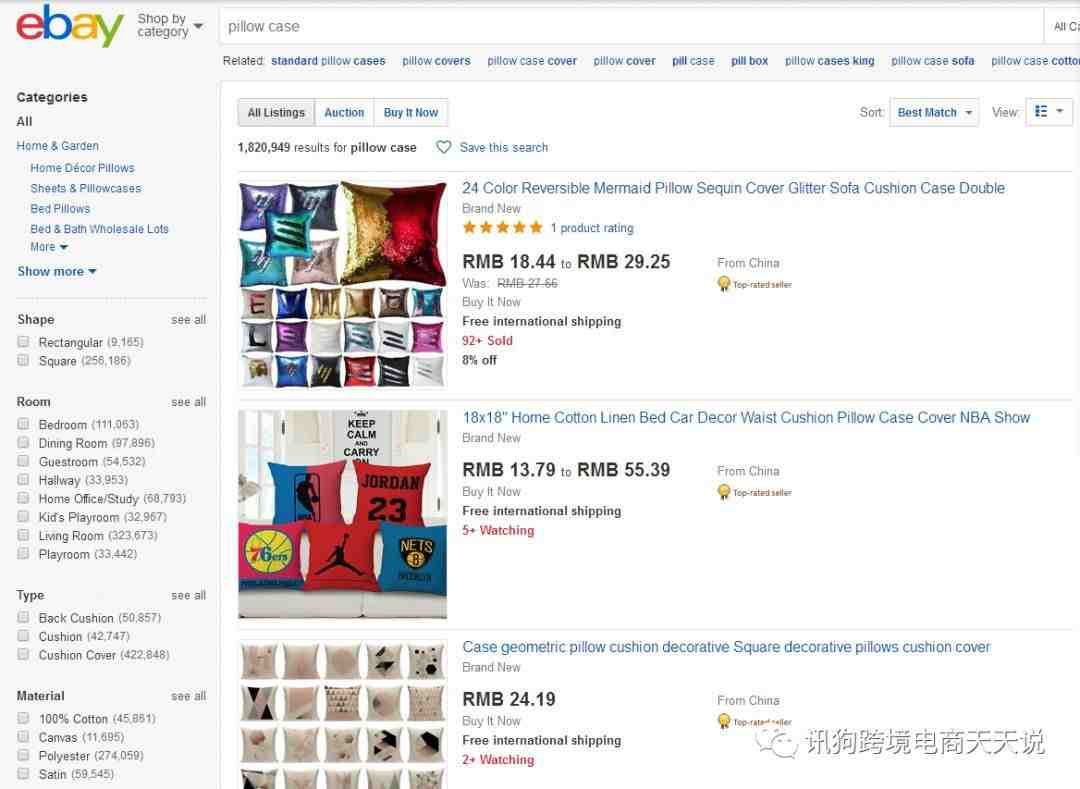Click the search field containing pillow case

[631, 27]
